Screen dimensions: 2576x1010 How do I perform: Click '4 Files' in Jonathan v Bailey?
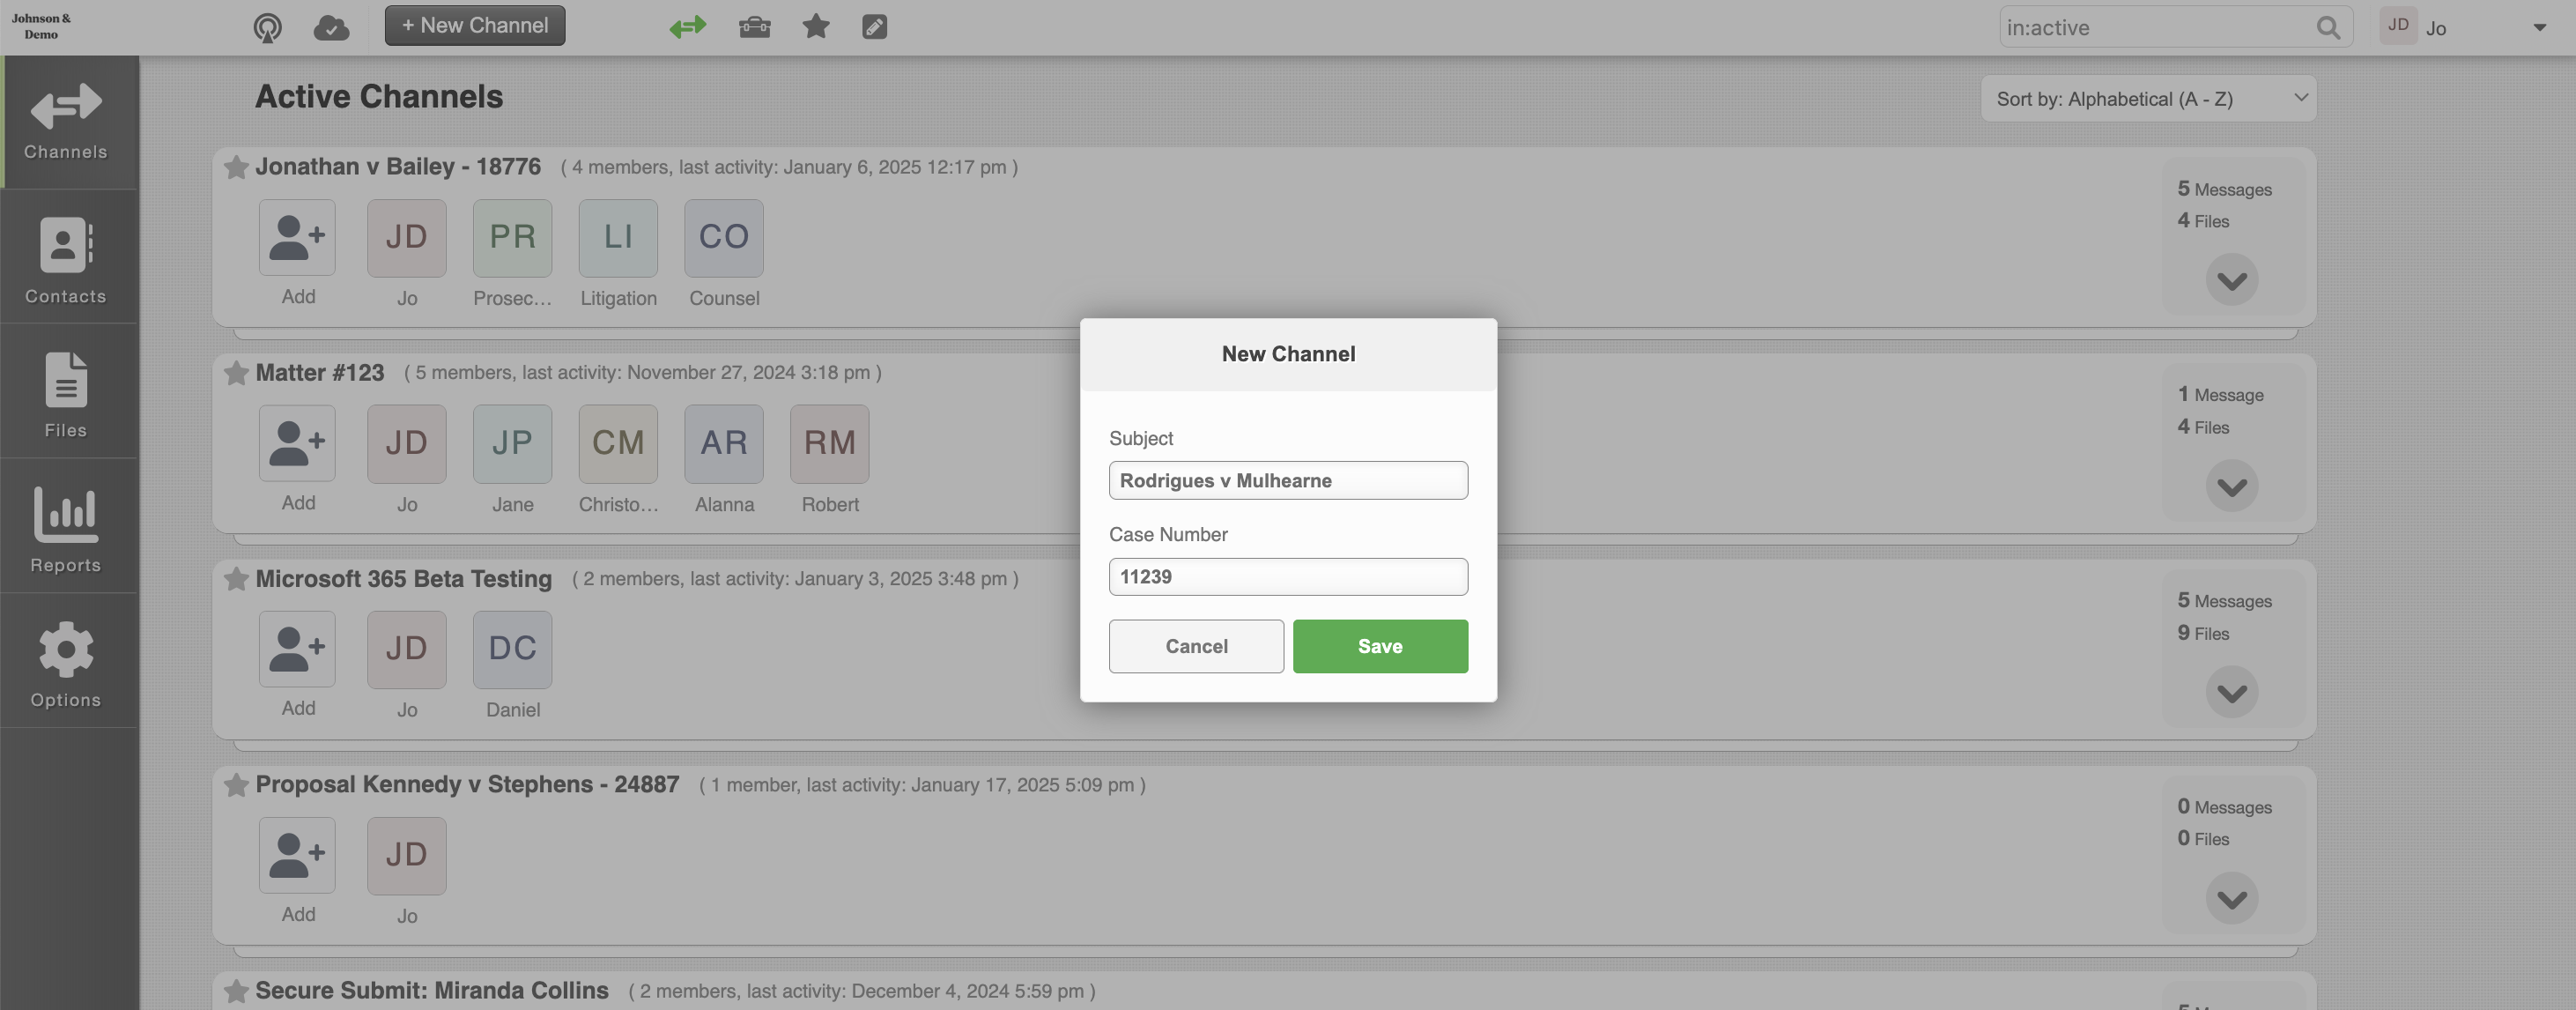tap(2203, 221)
